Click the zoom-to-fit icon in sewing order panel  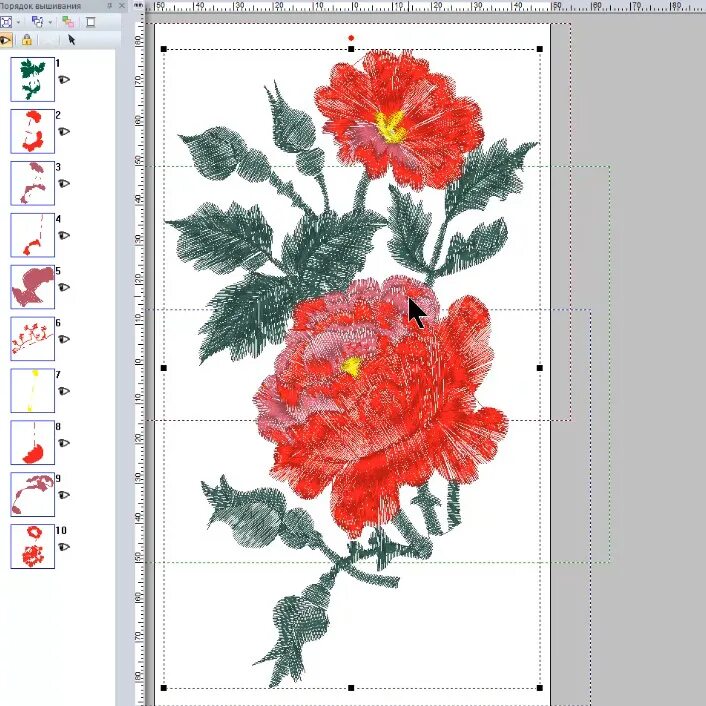pos(6,22)
